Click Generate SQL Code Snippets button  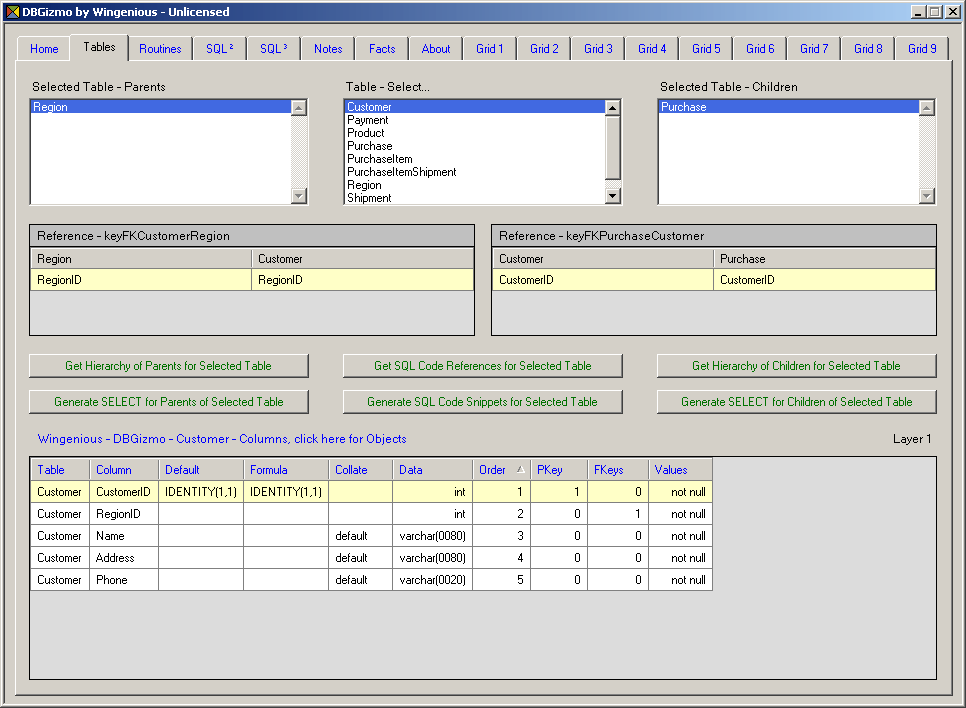[482, 402]
